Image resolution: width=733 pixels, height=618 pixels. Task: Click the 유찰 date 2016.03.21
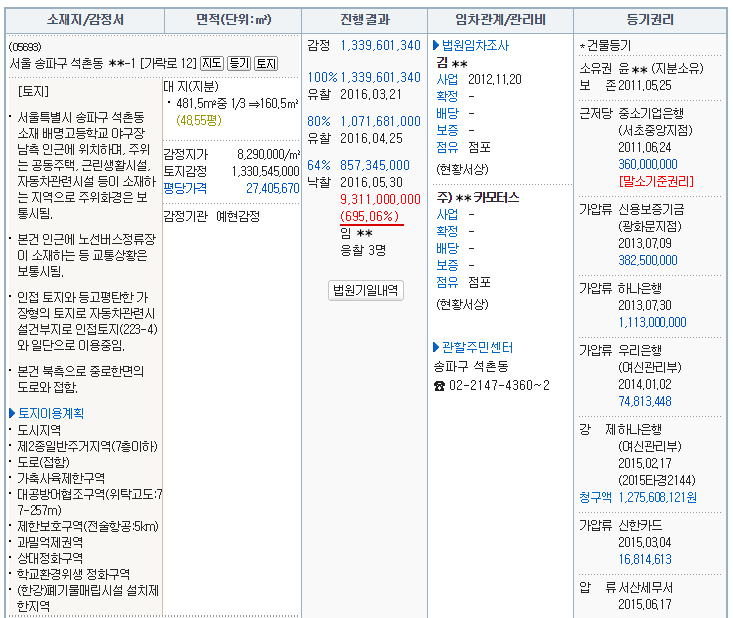coord(371,94)
